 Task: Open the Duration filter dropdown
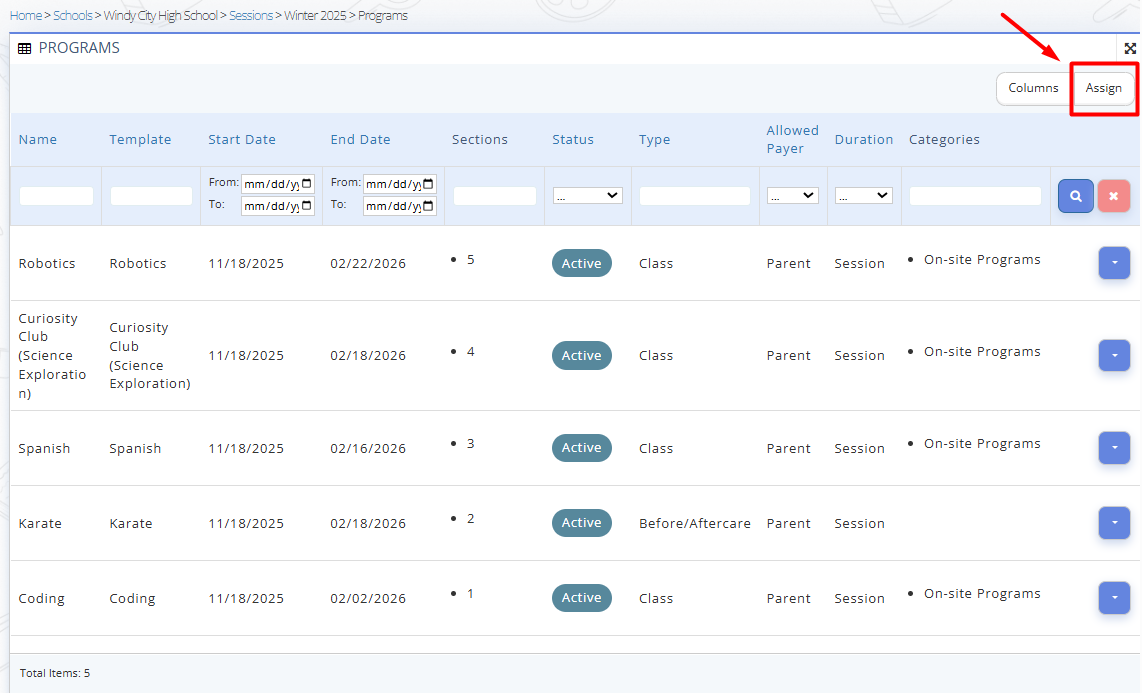click(x=863, y=196)
